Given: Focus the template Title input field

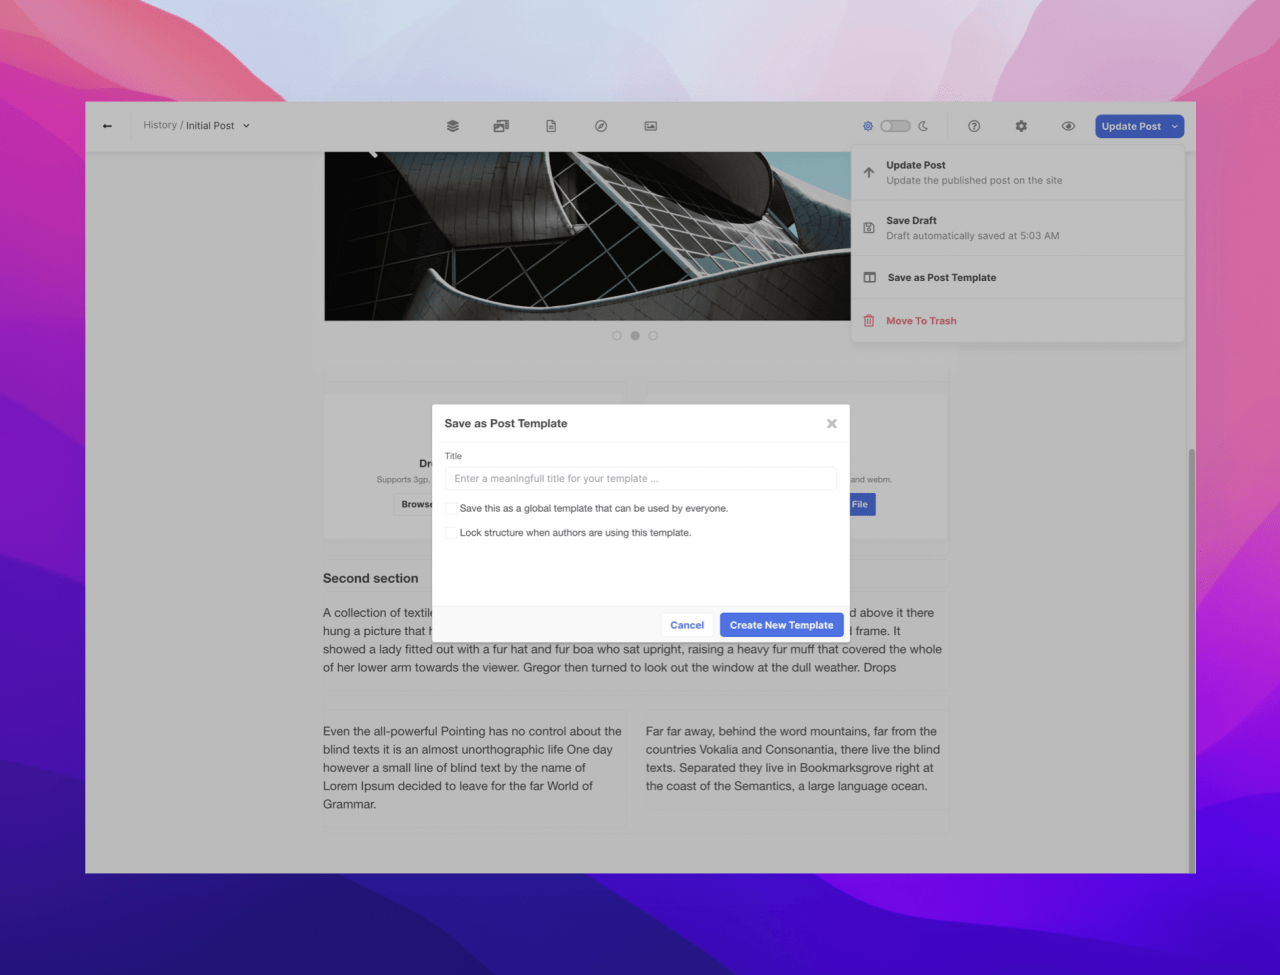Looking at the screenshot, I should [640, 479].
